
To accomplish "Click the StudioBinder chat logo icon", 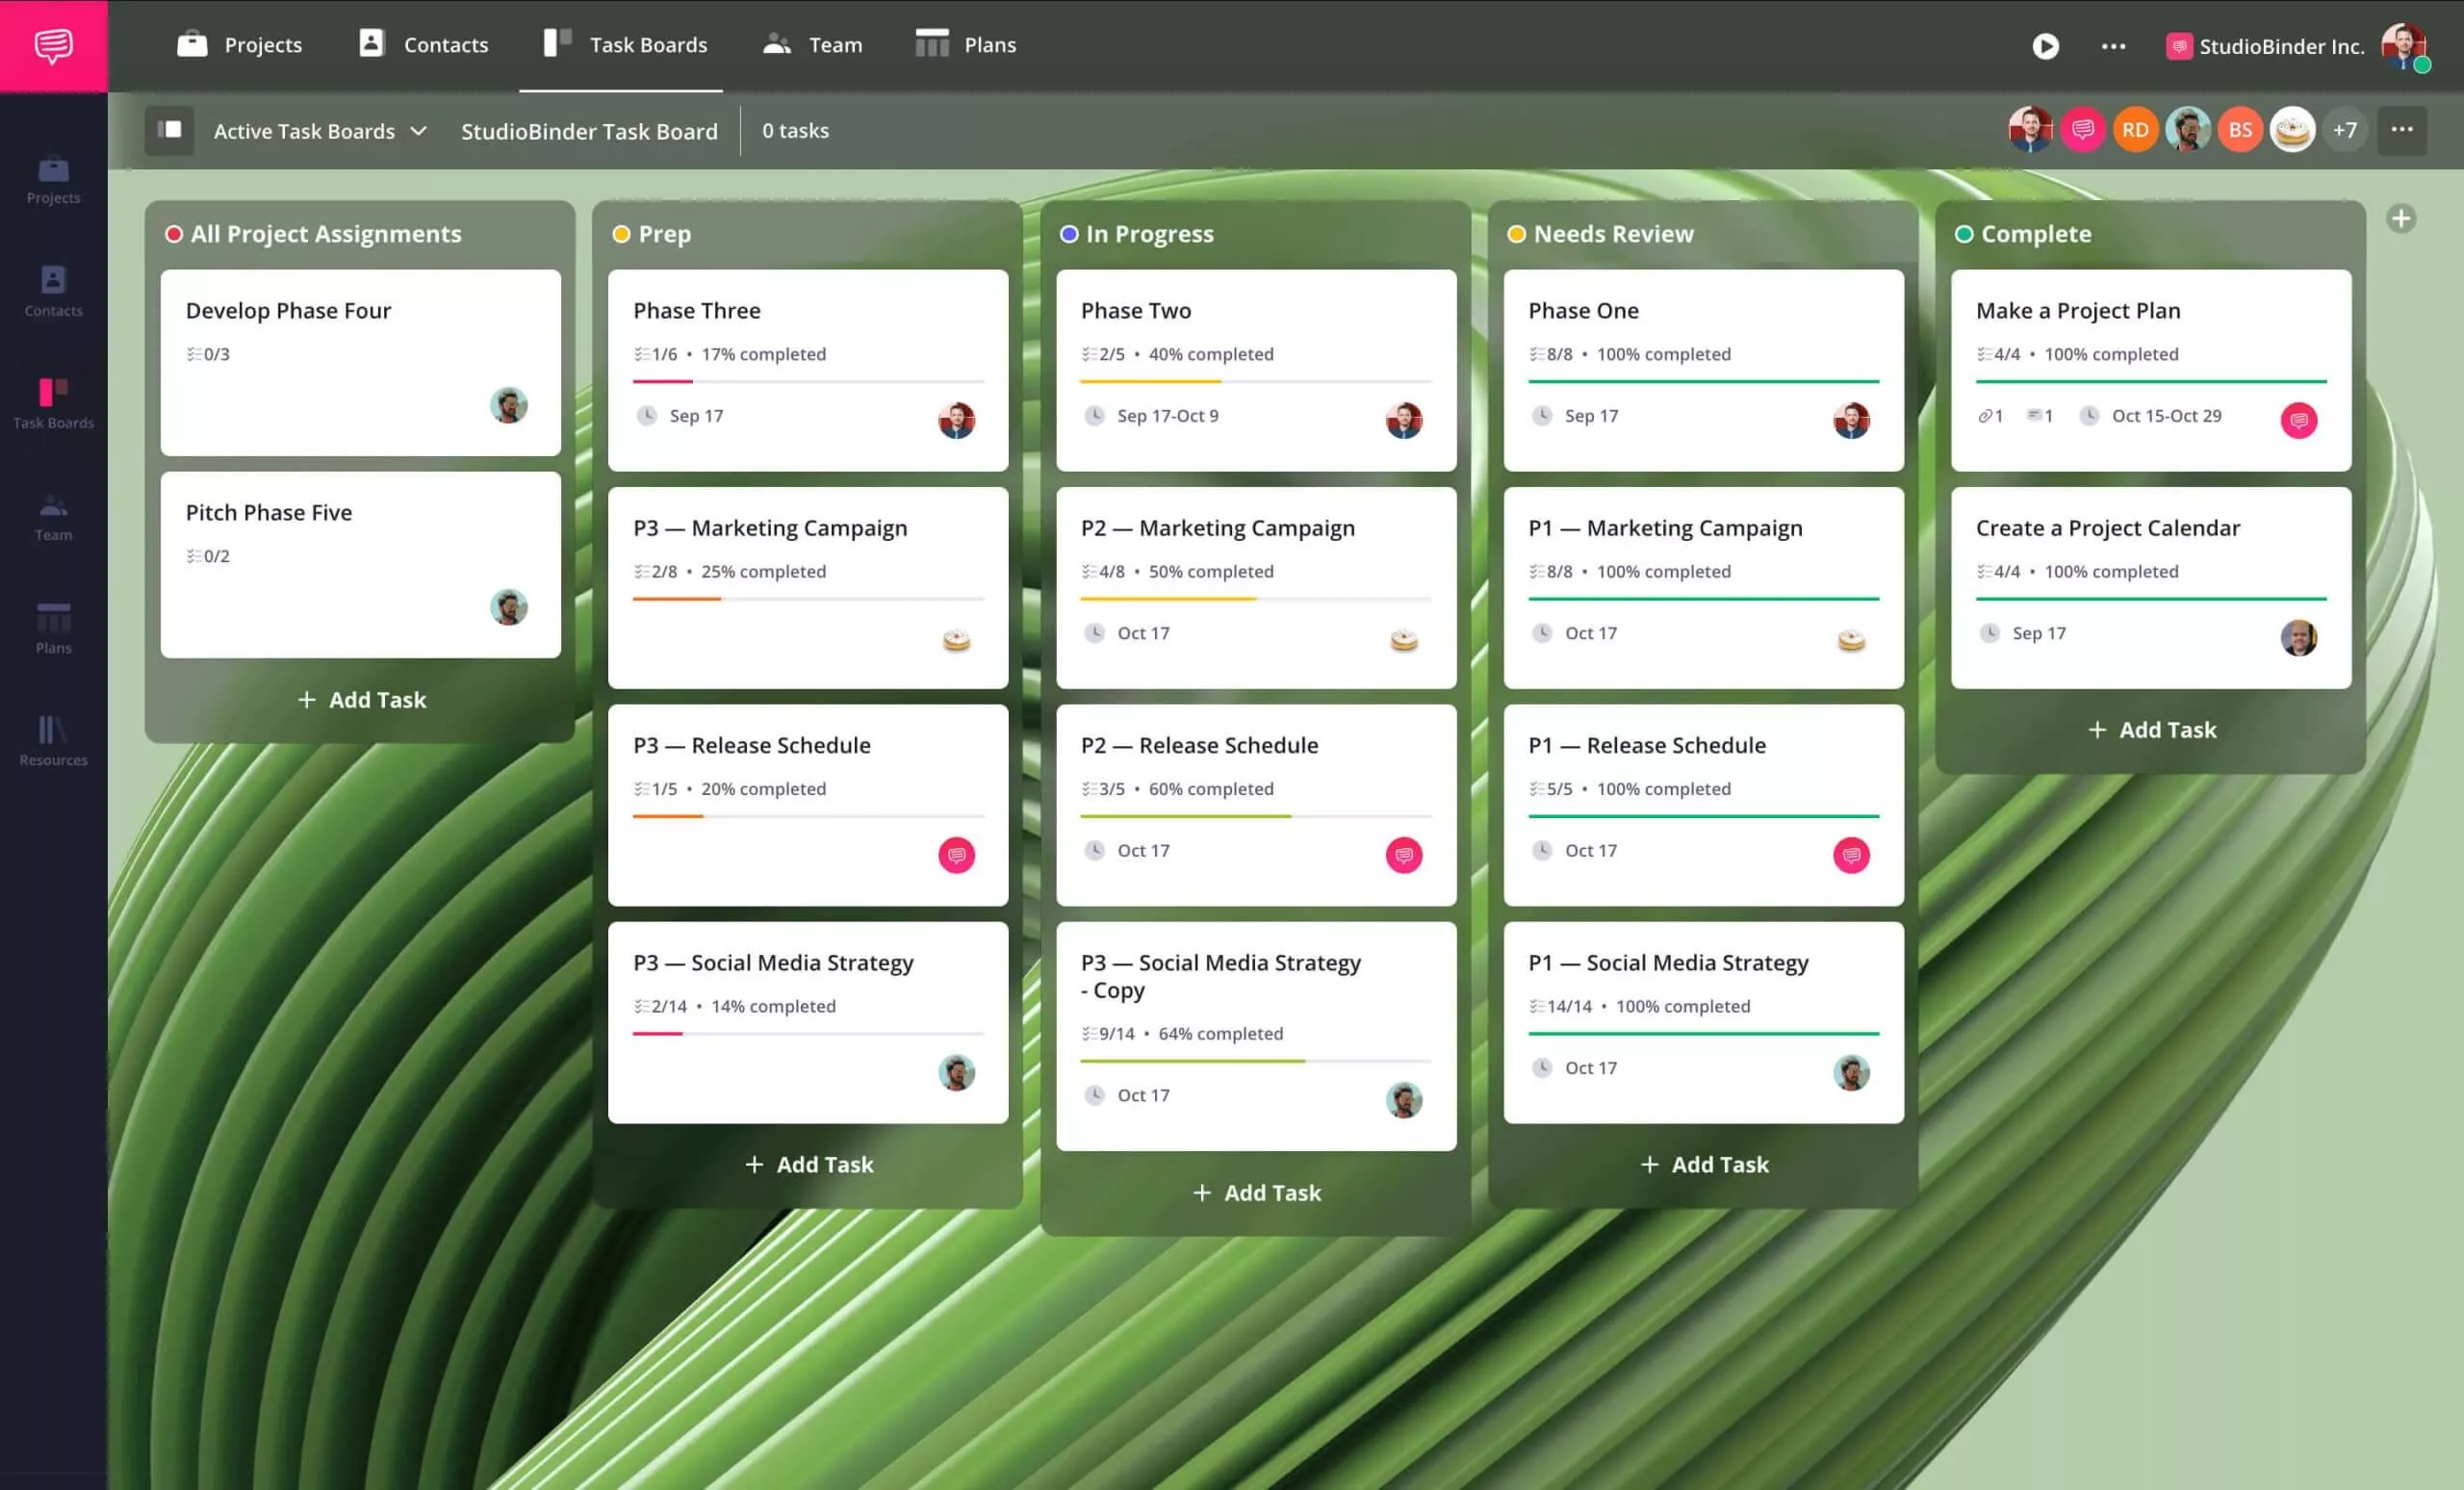I will click(53, 45).
